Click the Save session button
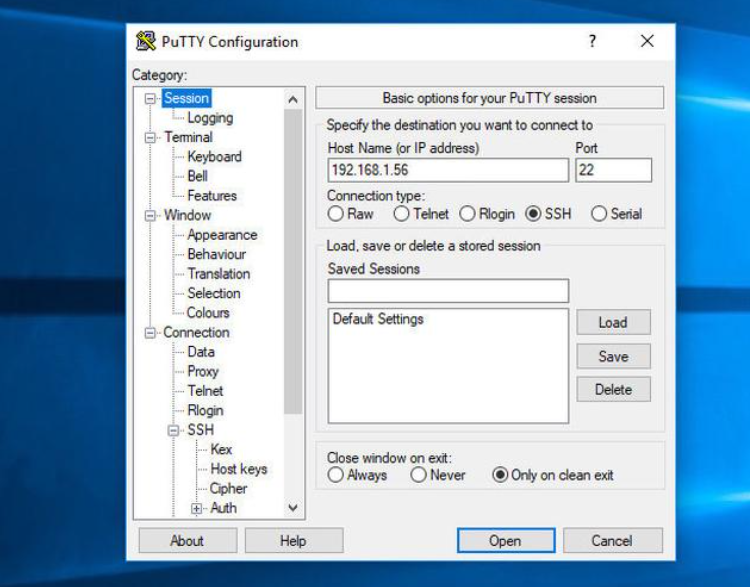 tap(613, 356)
